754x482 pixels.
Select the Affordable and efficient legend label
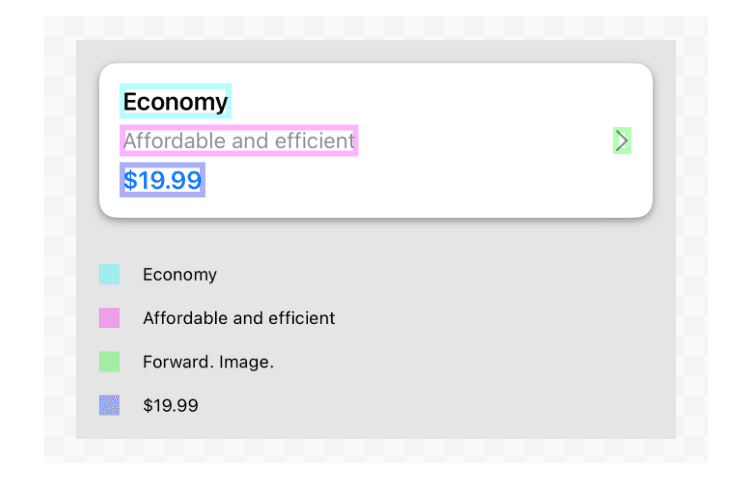(x=238, y=318)
